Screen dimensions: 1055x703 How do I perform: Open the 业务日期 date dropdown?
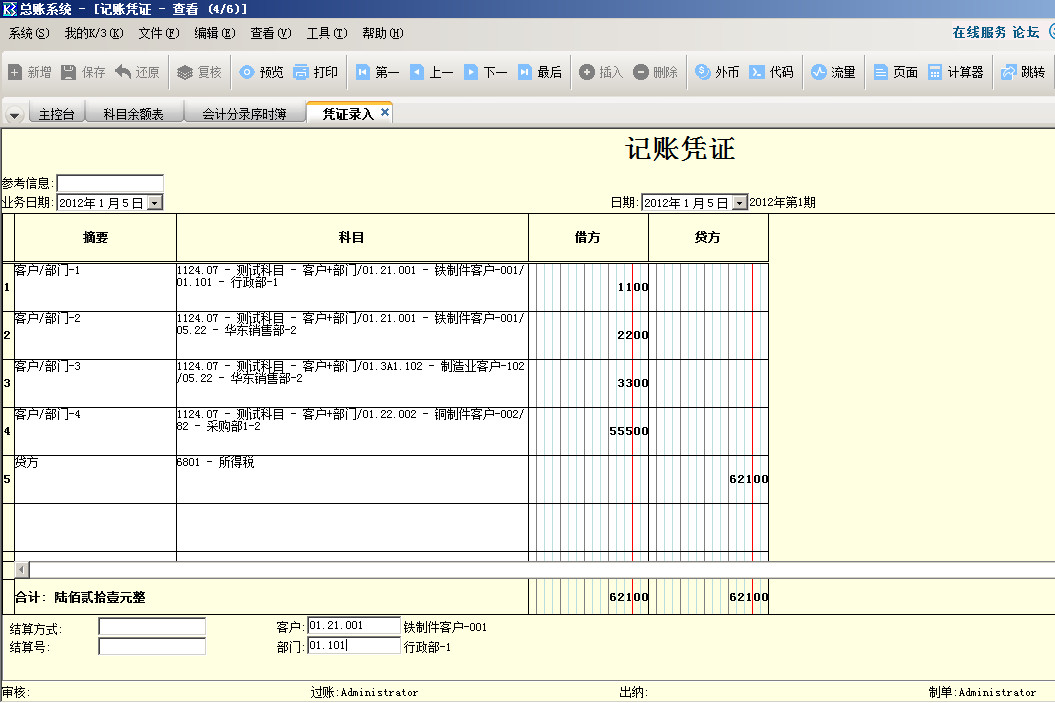(x=154, y=203)
